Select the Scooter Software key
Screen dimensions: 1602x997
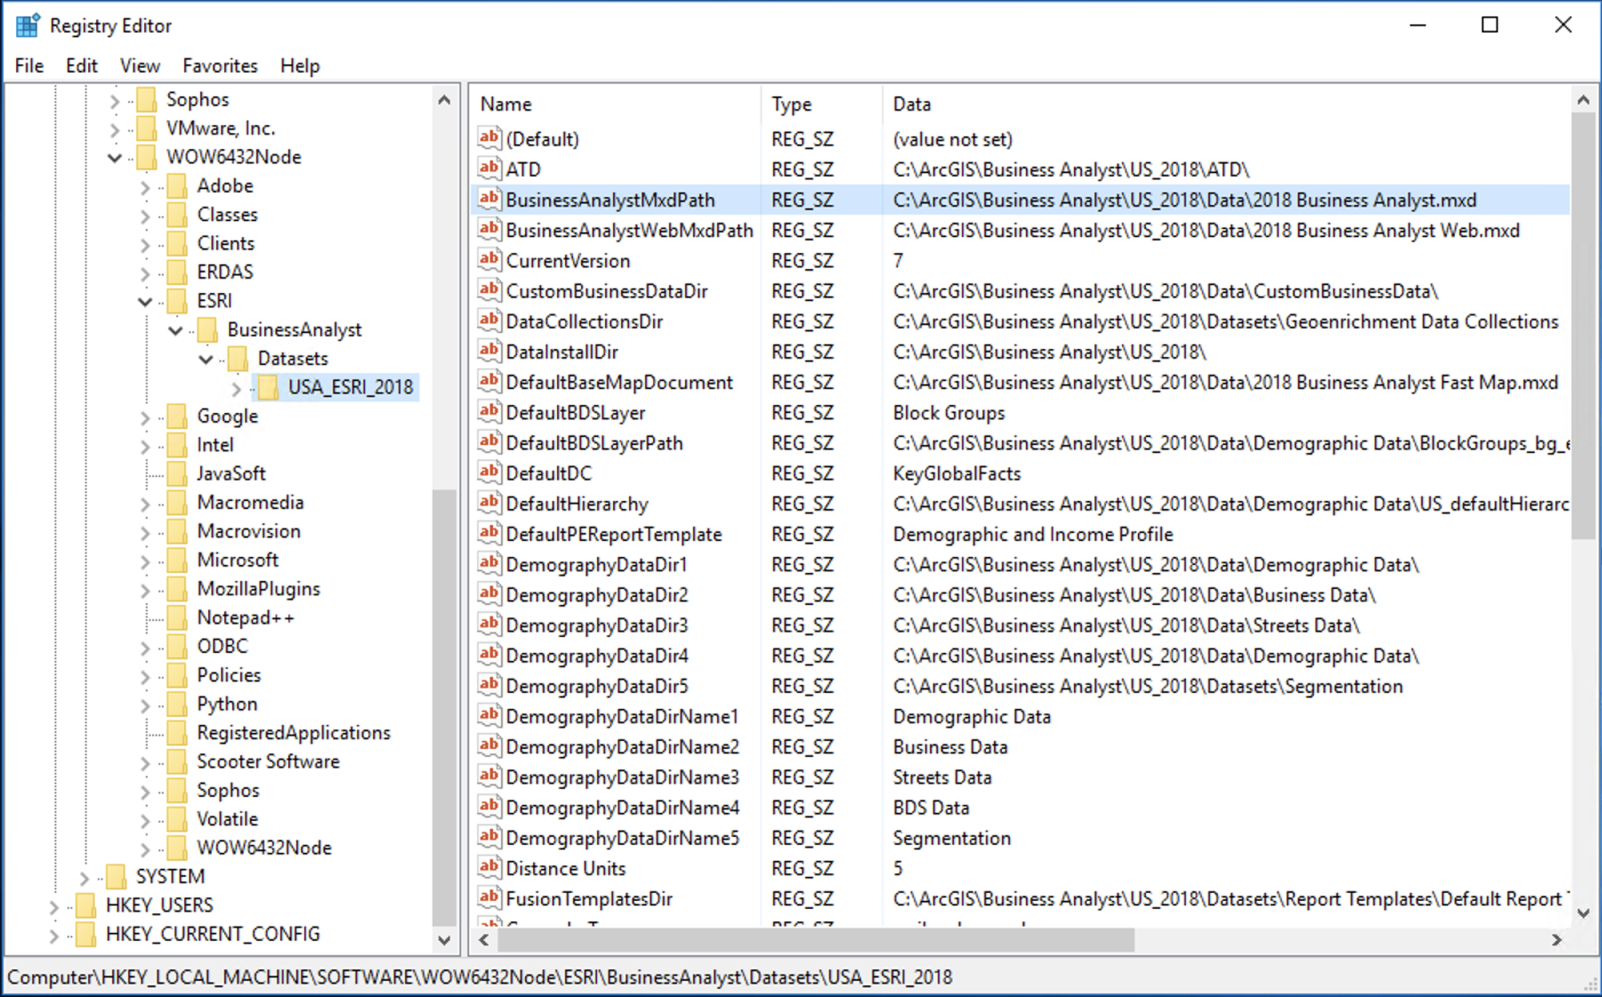point(268,762)
